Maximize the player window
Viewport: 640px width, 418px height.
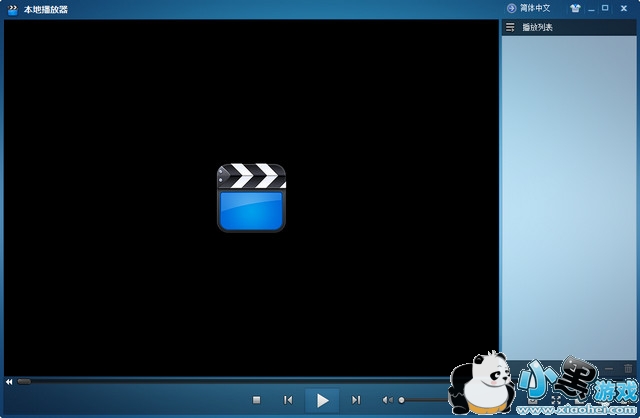pyautogui.click(x=605, y=8)
